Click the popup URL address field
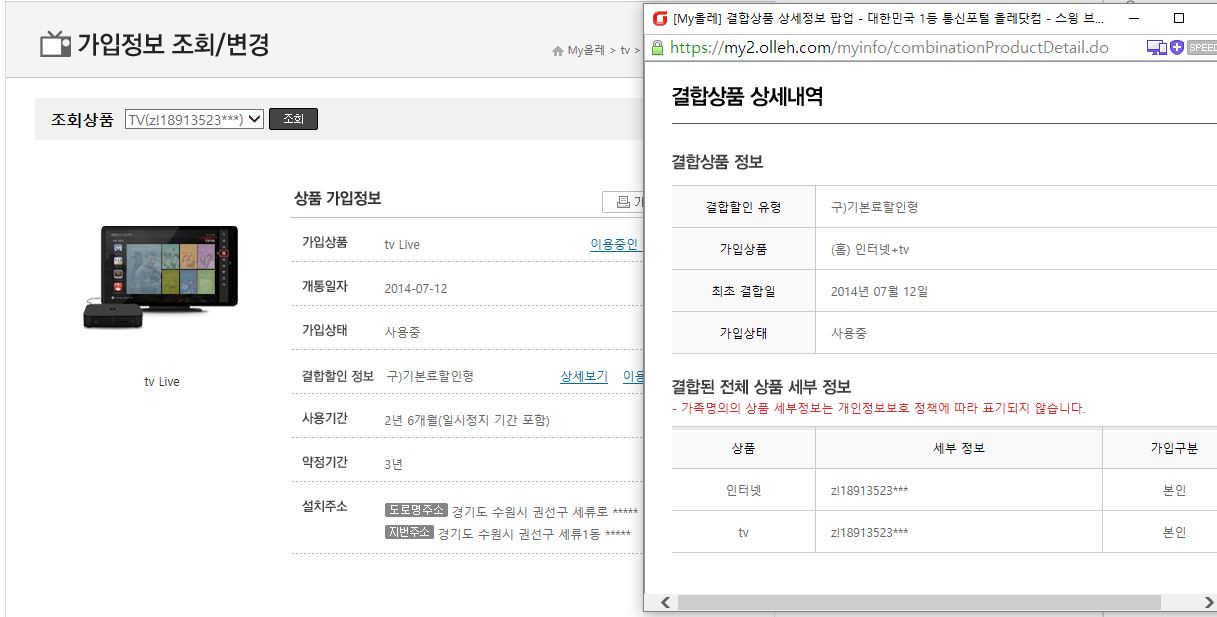The image size is (1217, 617). coord(890,47)
